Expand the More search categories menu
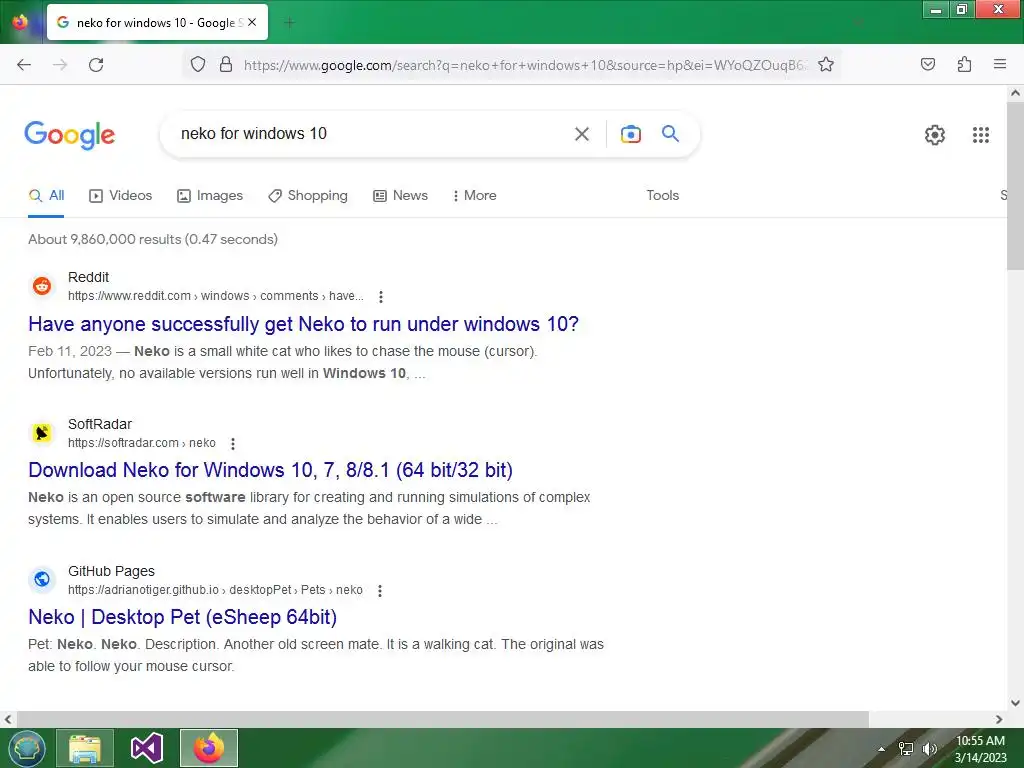Viewport: 1024px width, 768px height. [474, 195]
